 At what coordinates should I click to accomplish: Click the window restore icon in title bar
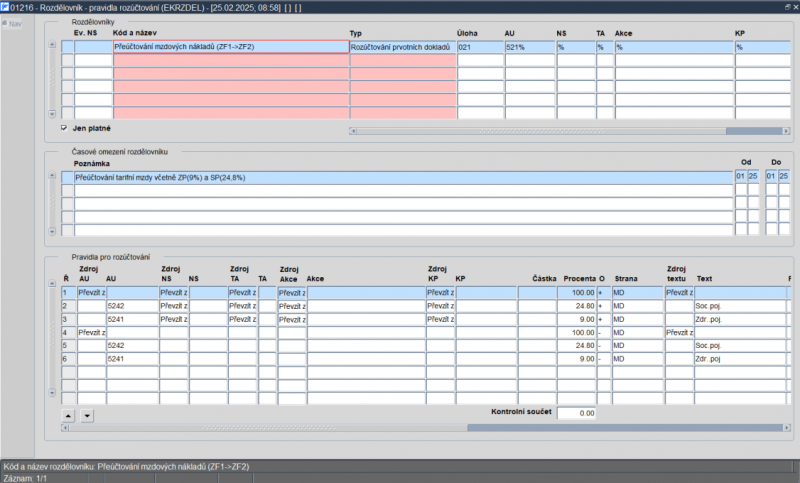(787, 7)
